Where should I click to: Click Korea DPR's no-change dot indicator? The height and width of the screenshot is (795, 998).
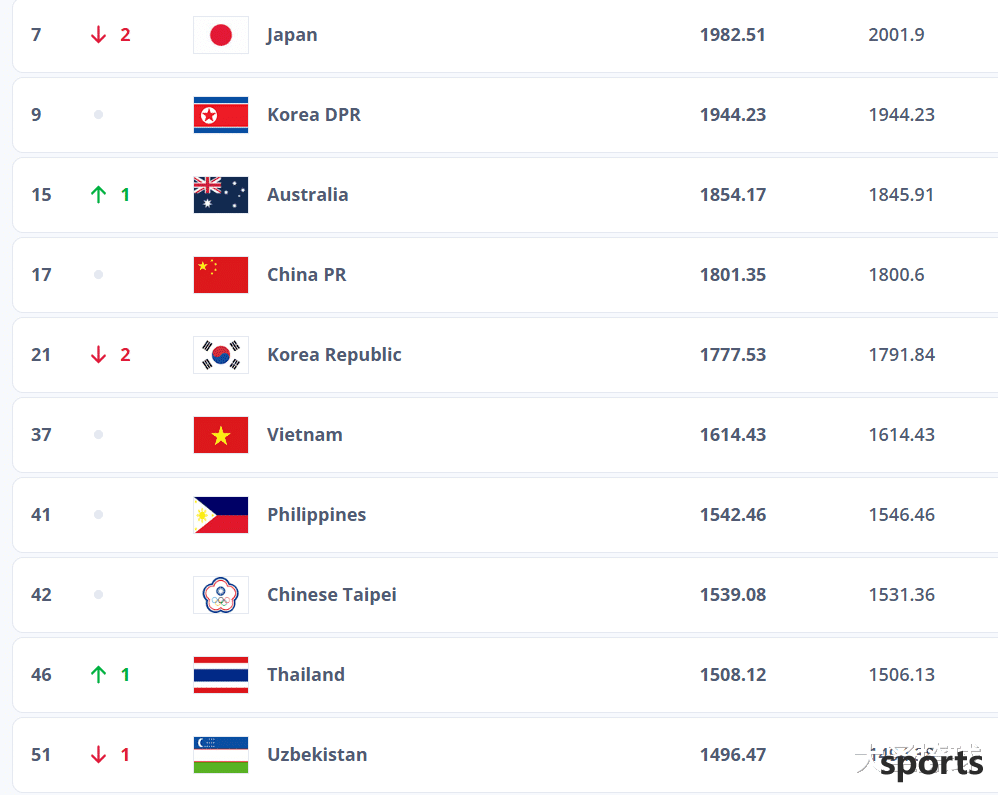pos(98,115)
